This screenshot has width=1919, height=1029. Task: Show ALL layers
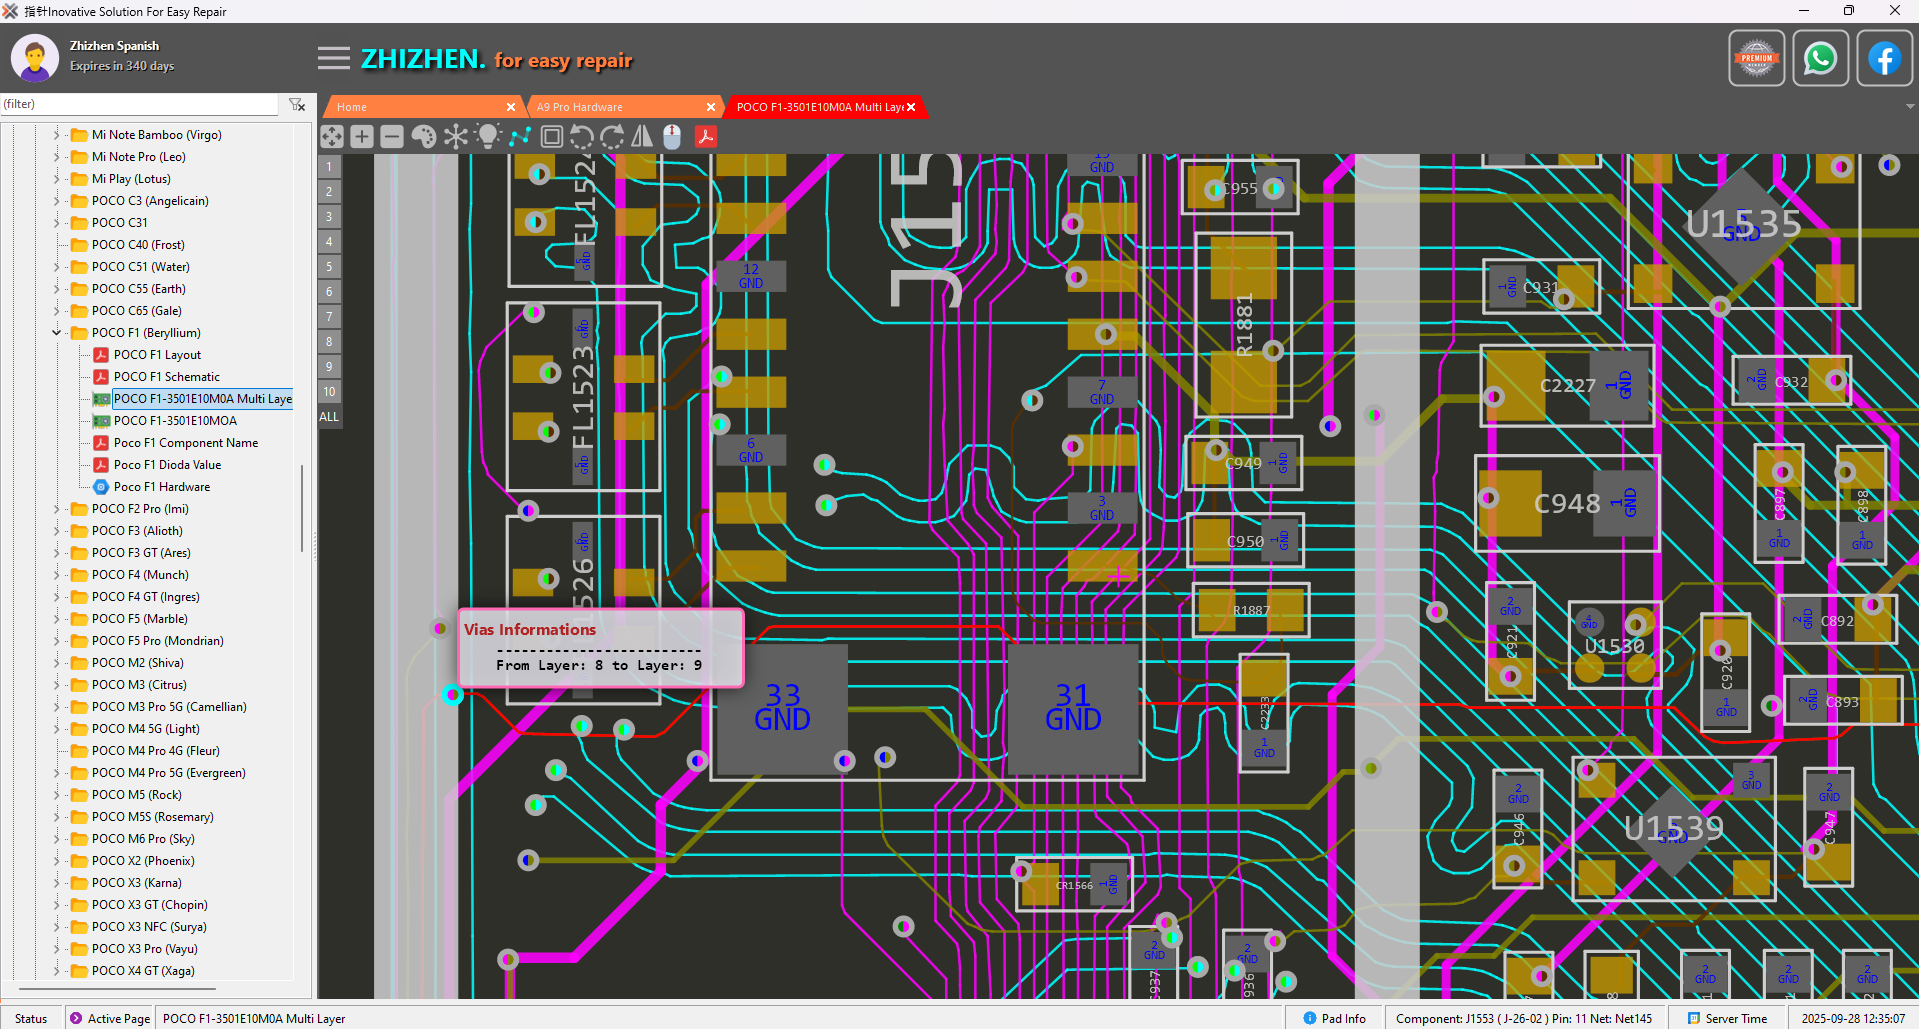coord(329,417)
